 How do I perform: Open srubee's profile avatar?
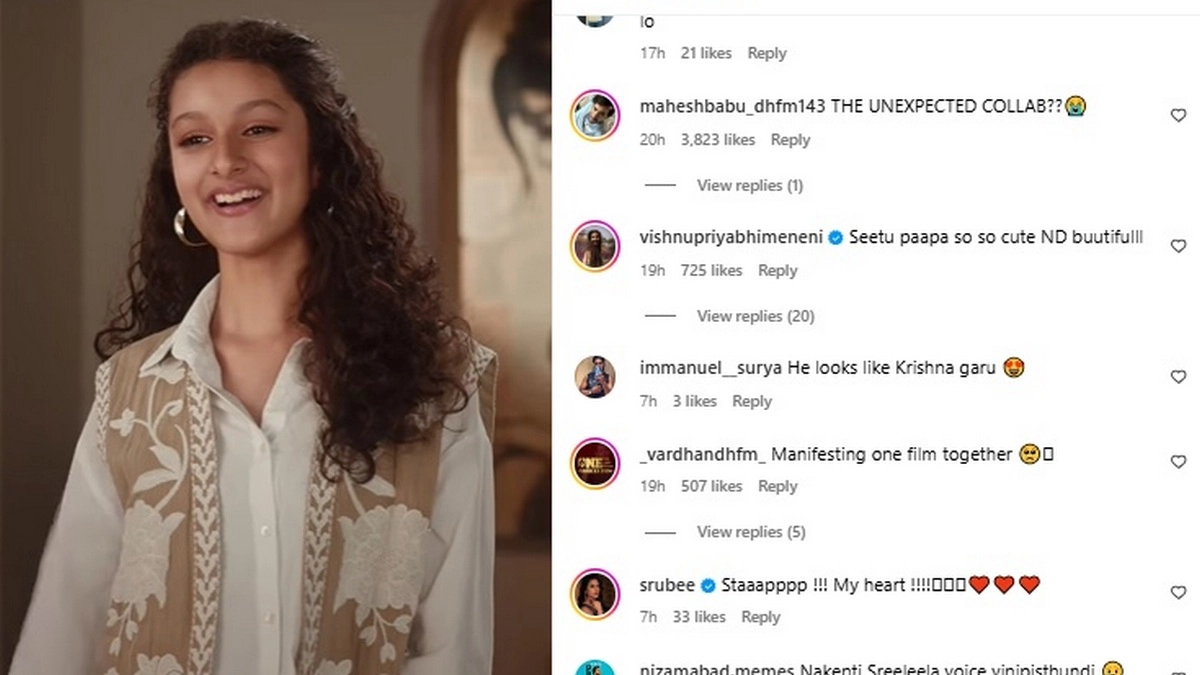pos(595,593)
